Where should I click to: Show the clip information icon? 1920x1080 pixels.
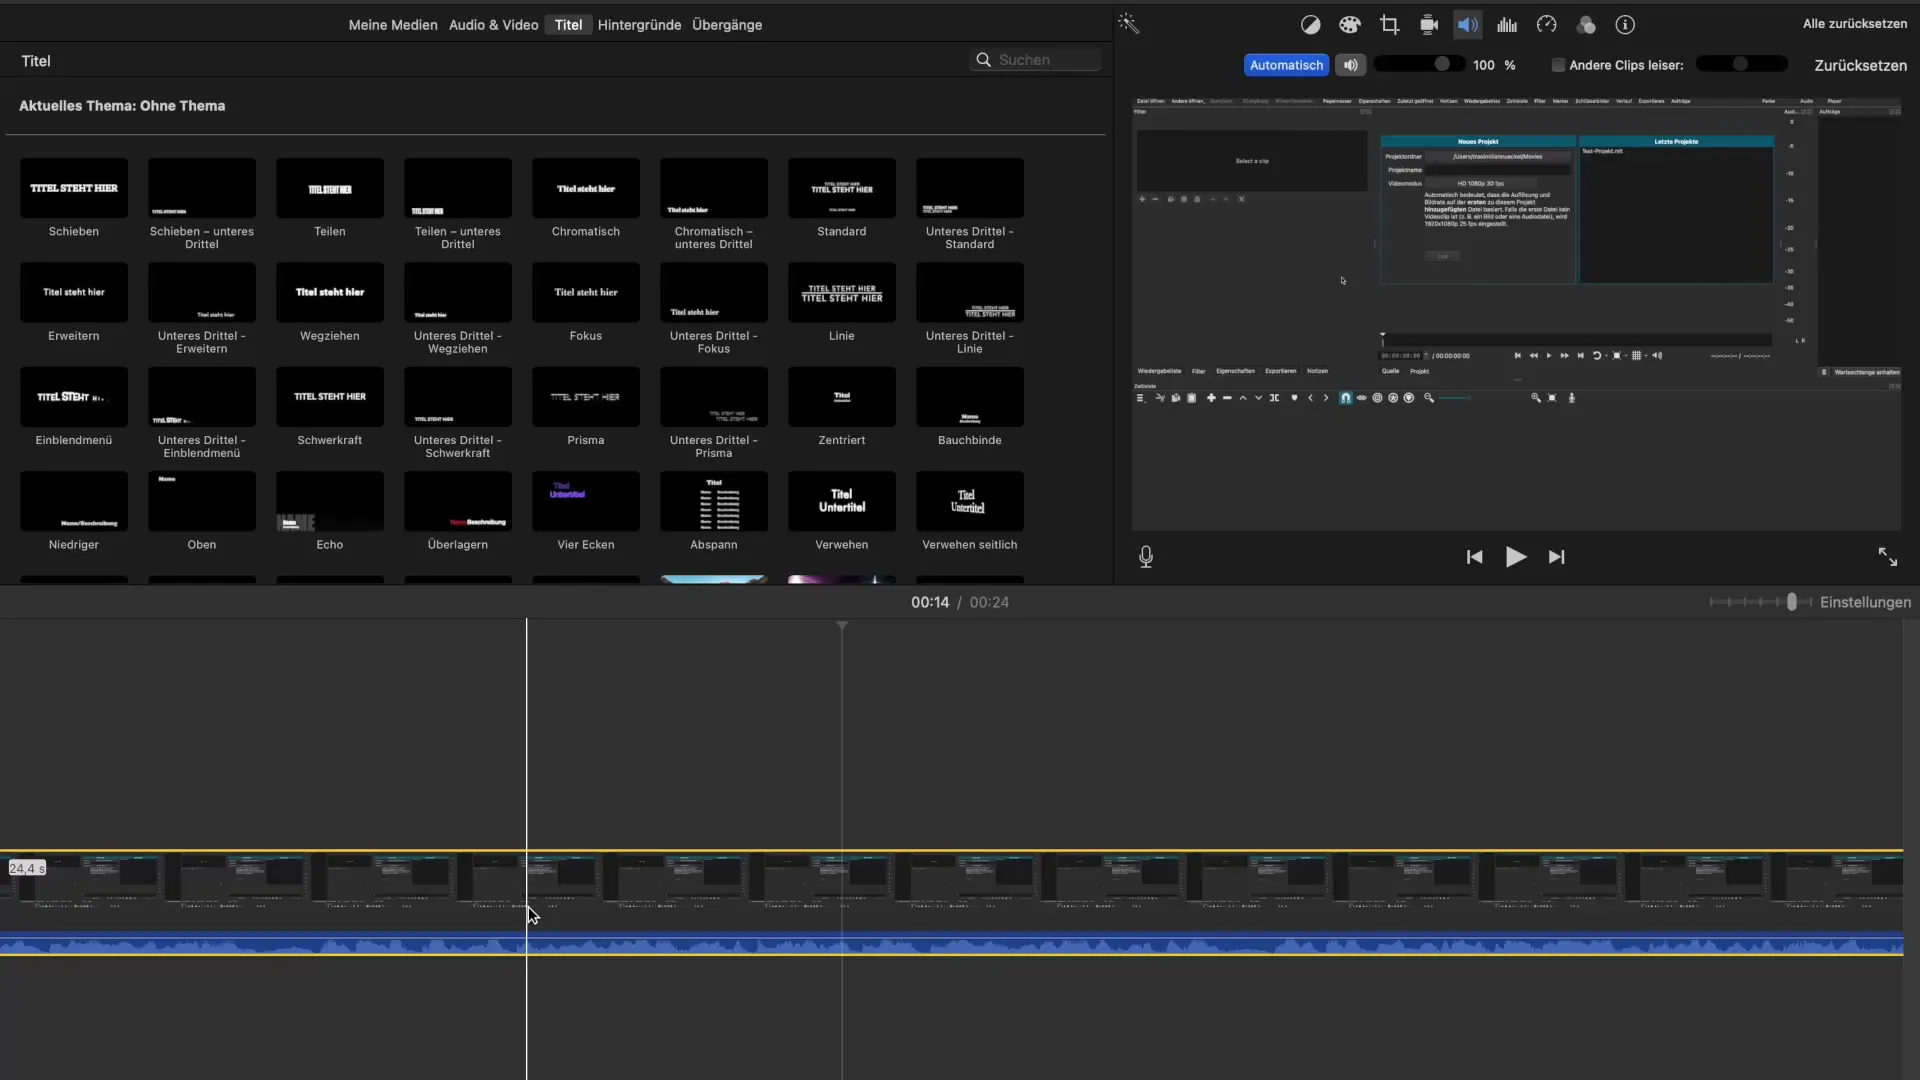tap(1625, 25)
